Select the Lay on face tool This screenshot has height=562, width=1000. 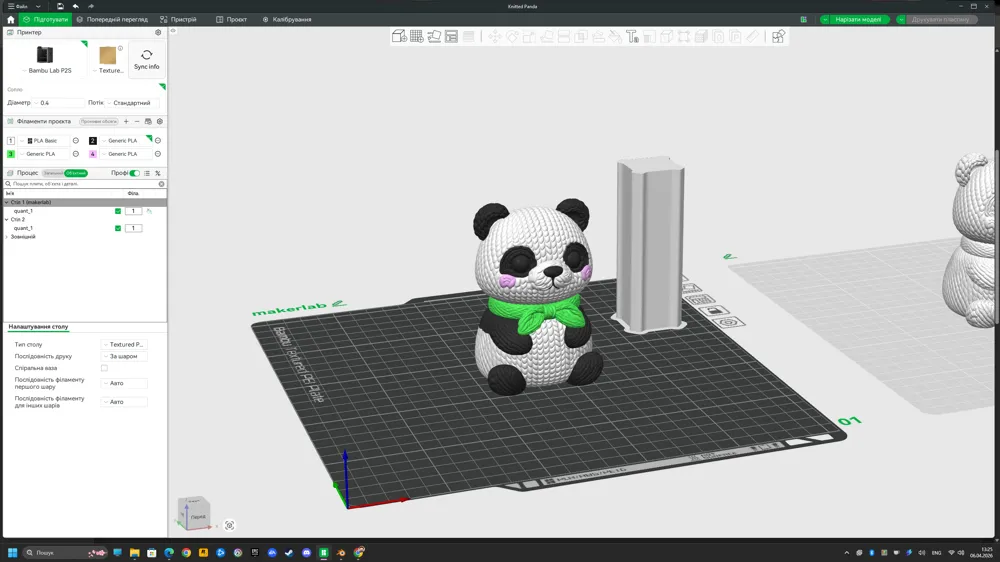pyautogui.click(x=547, y=36)
